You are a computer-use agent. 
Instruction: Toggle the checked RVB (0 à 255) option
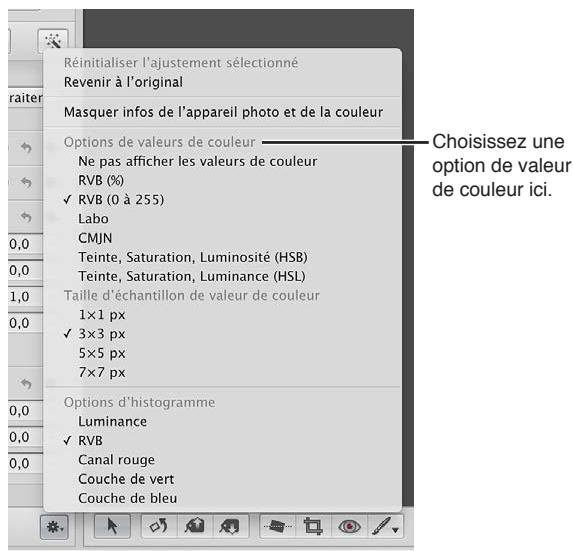click(222, 200)
